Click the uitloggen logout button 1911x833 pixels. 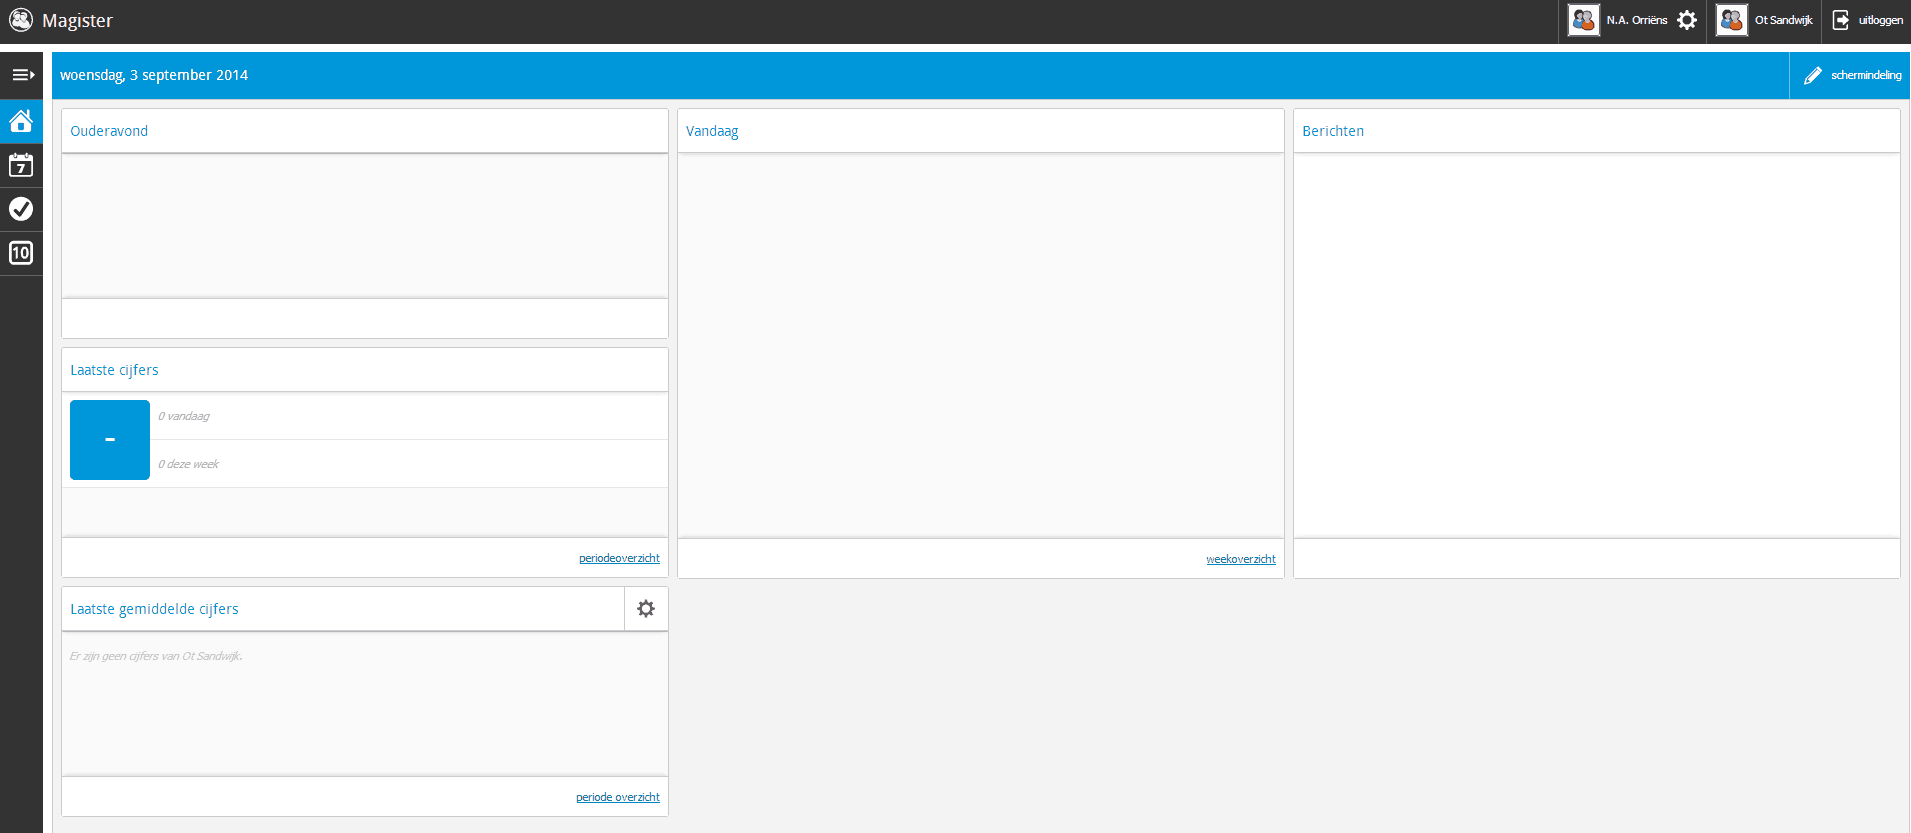click(1868, 20)
